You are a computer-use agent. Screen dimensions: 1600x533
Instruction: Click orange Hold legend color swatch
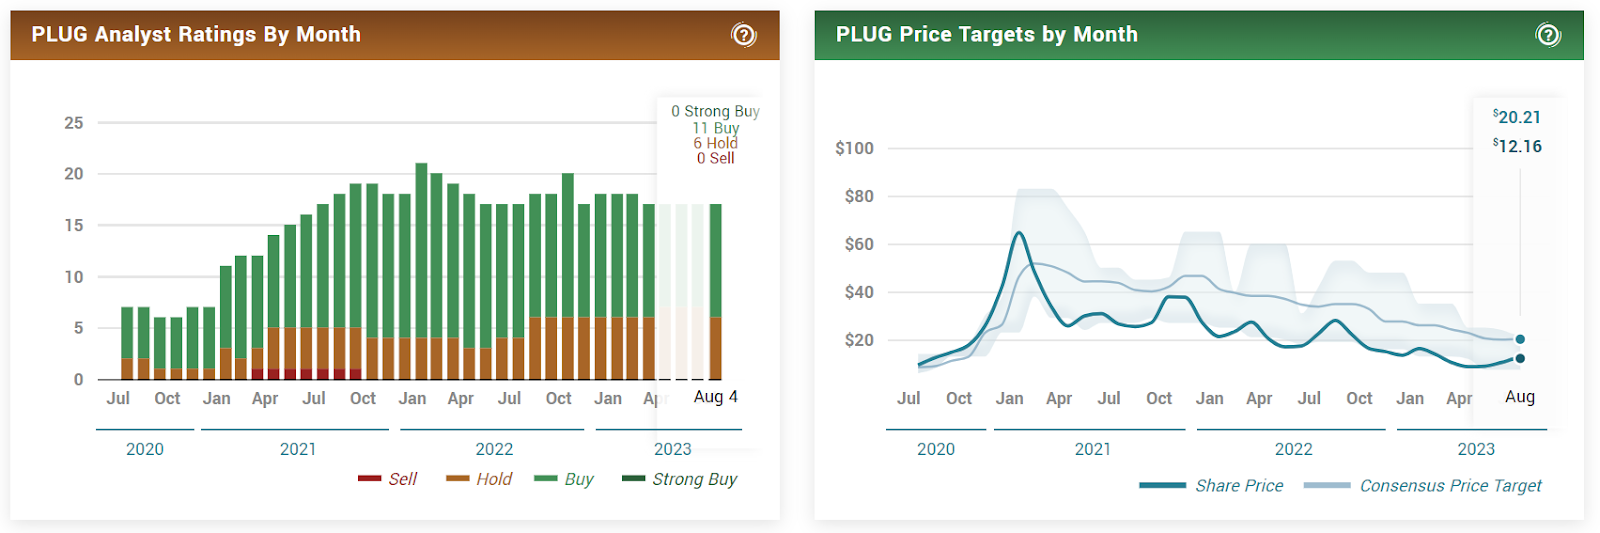pos(458,479)
